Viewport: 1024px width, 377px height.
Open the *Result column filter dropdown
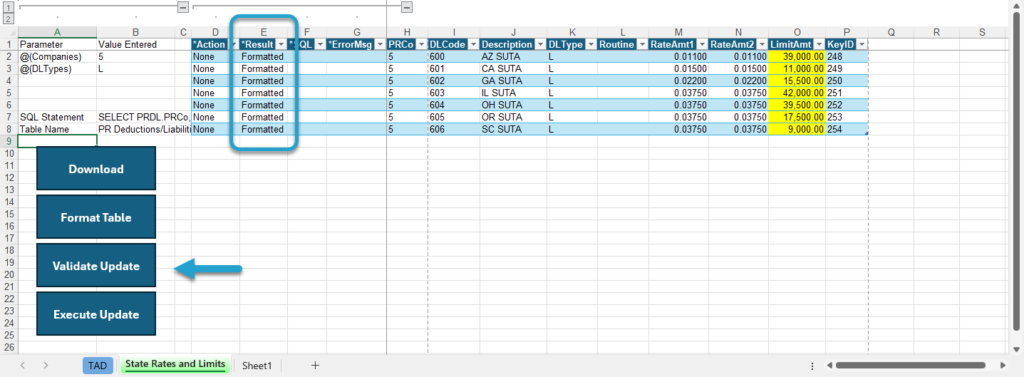coord(281,44)
